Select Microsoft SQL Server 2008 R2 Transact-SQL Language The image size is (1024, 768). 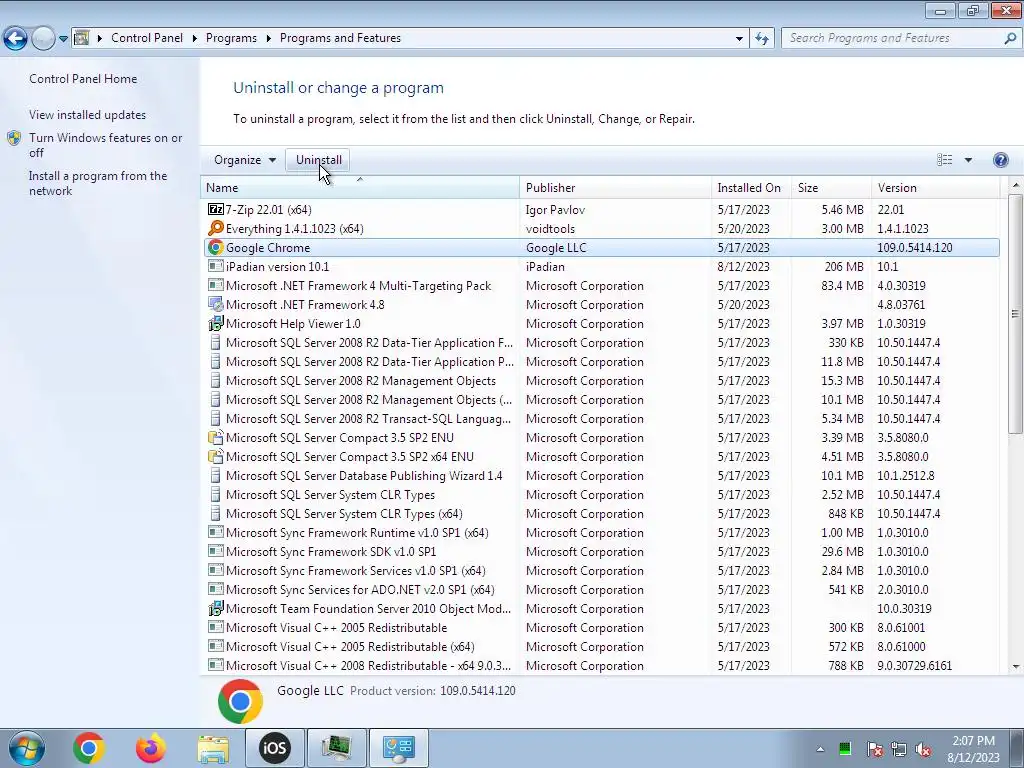368,419
